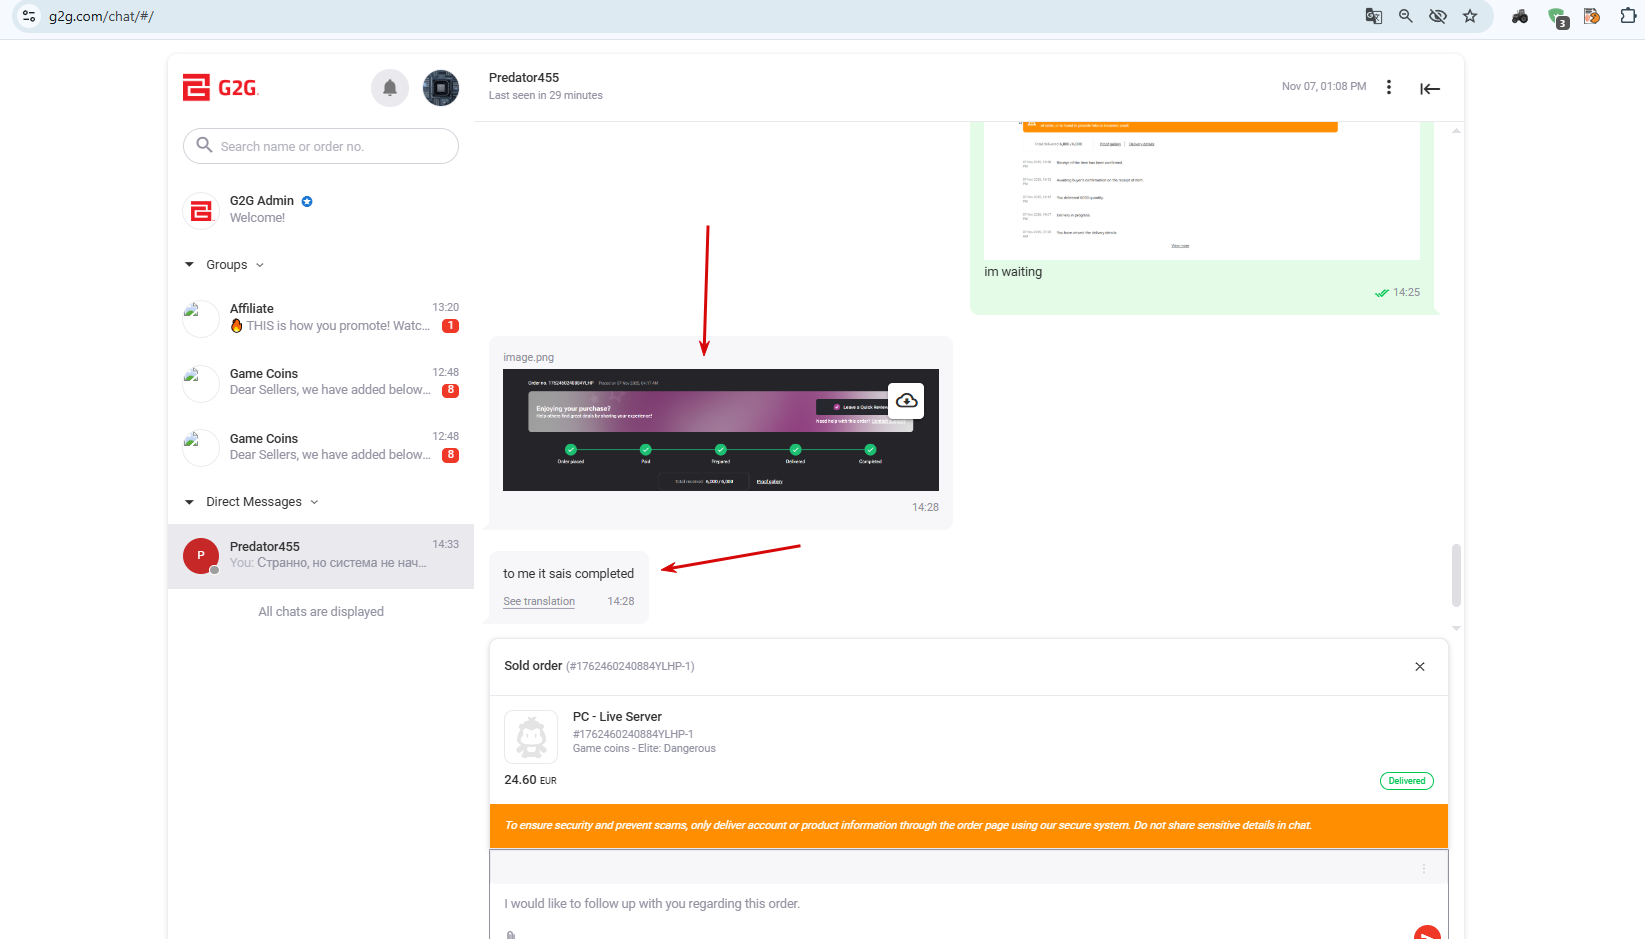Click 'All chats are displayed' text
1645x939 pixels.
point(321,612)
